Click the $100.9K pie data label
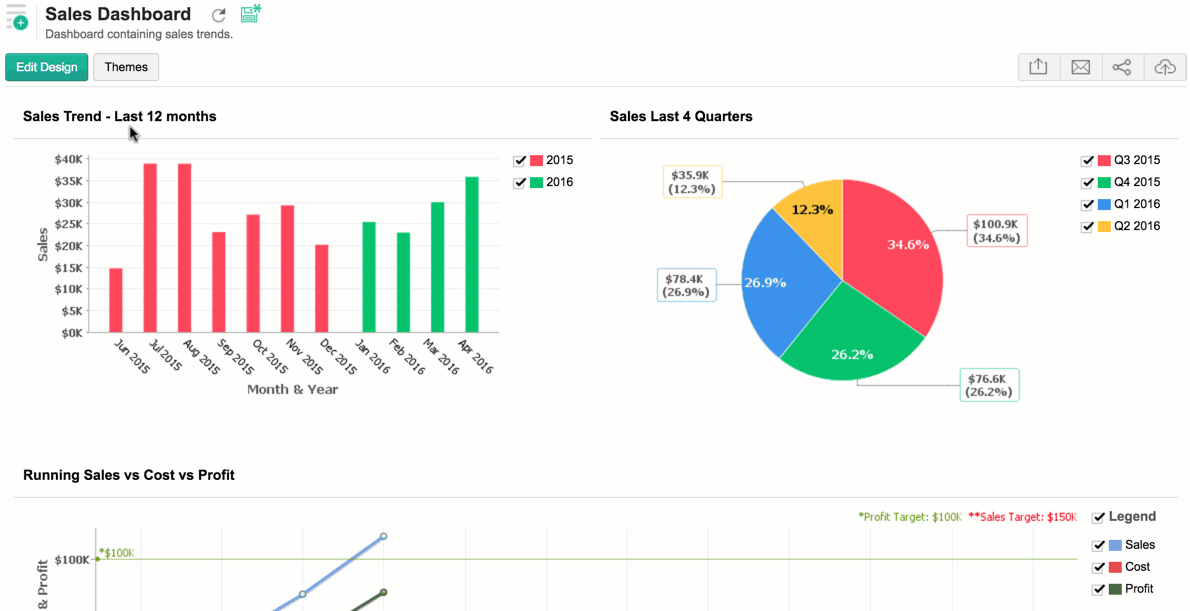 tap(997, 230)
